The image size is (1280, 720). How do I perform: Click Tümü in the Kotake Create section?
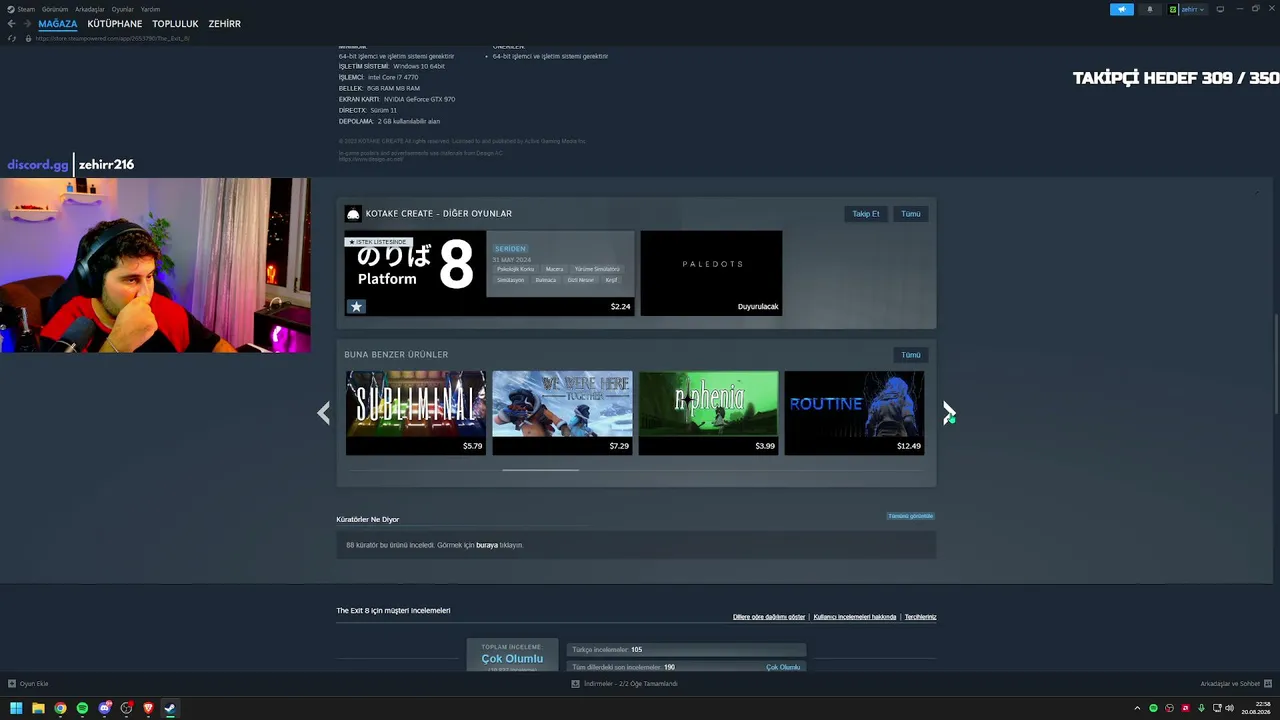click(x=911, y=214)
